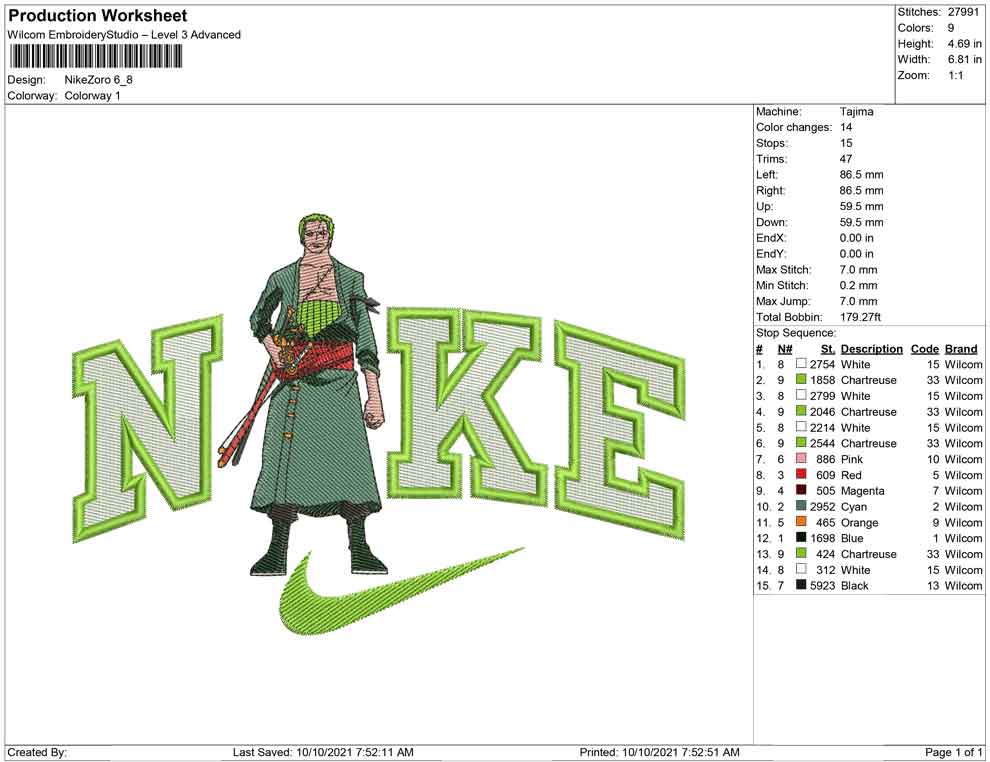This screenshot has height=762, width=990.
Task: Click the 'Max Jump:' value 7.0 mm
Action: point(858,301)
